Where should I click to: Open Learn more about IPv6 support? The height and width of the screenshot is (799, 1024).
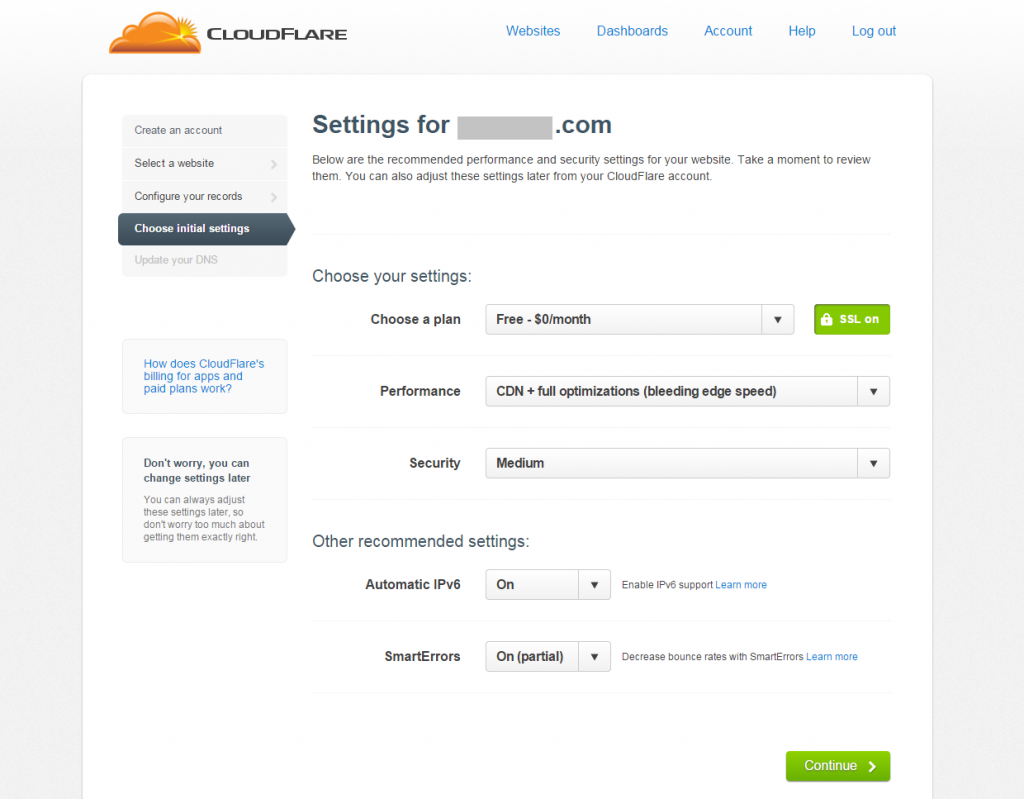click(x=741, y=585)
